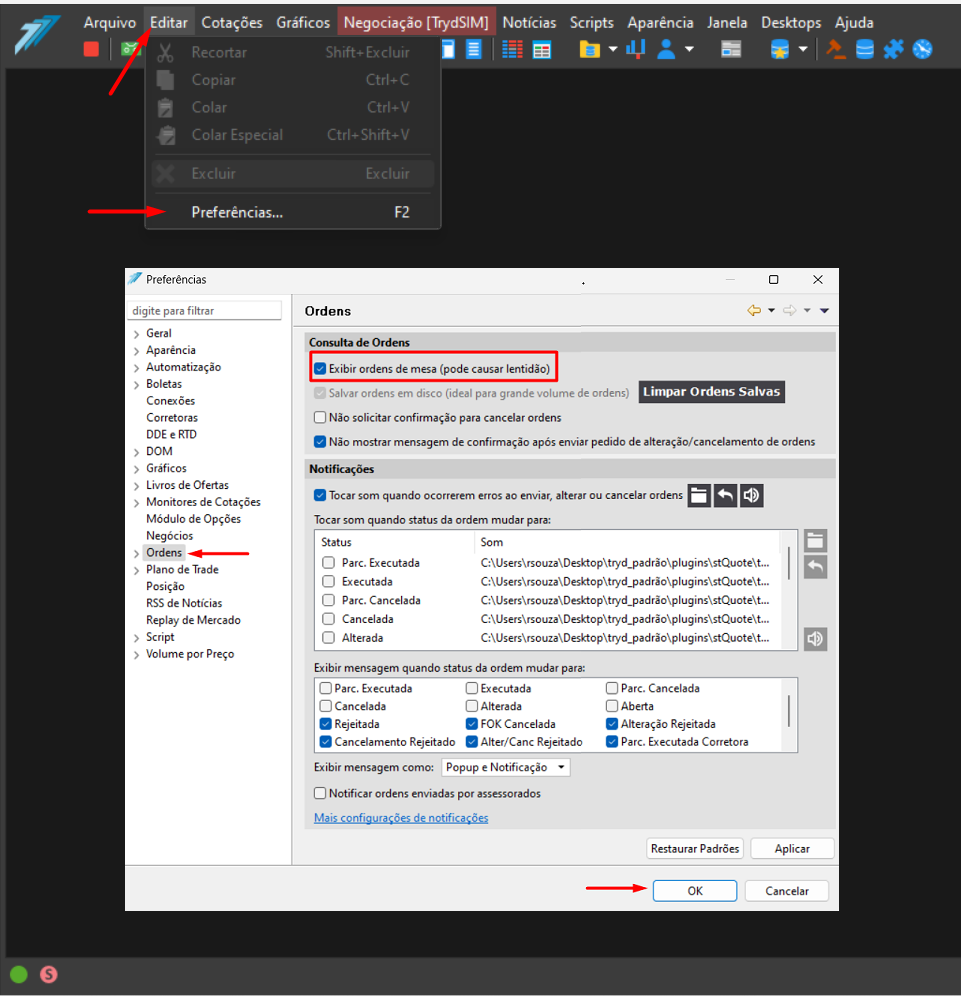Screen dimensions: 961x996
Task: Check Não solicitar confirmação para cancelar ordens
Action: click(x=320, y=417)
